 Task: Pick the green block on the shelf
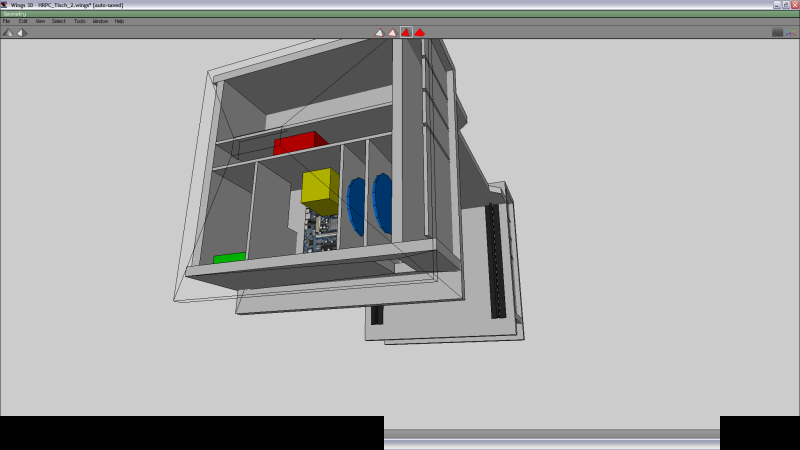(x=229, y=258)
